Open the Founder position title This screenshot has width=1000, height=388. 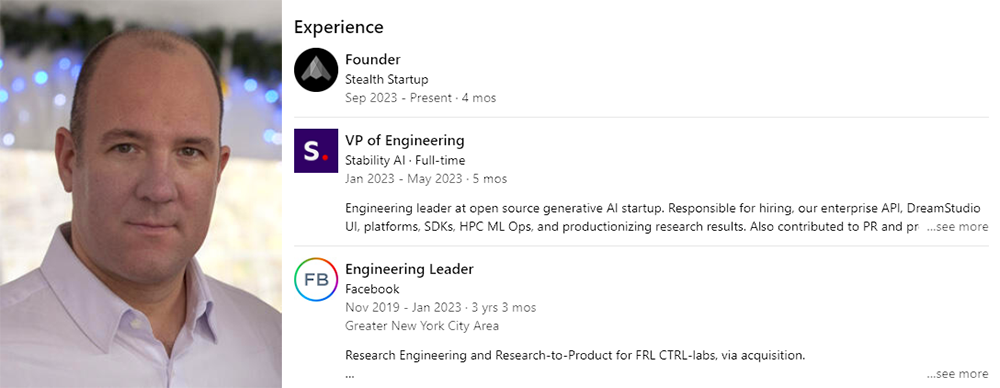click(x=372, y=59)
